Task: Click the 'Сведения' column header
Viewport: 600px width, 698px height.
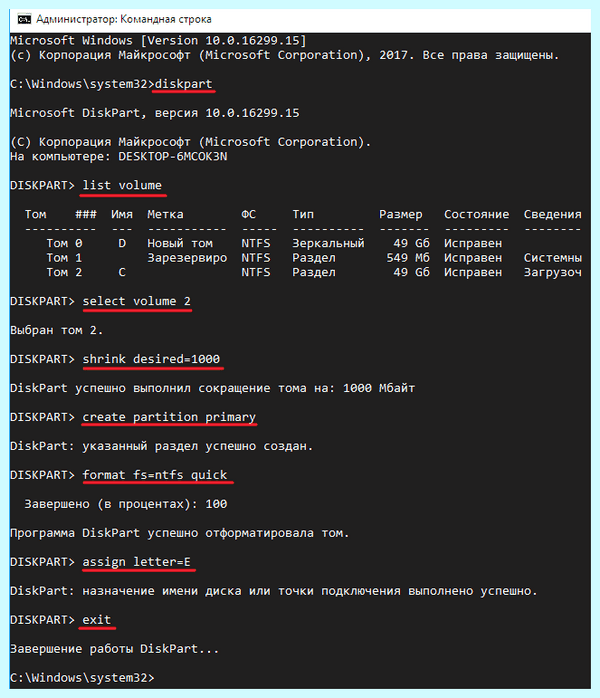Action: click(x=552, y=215)
